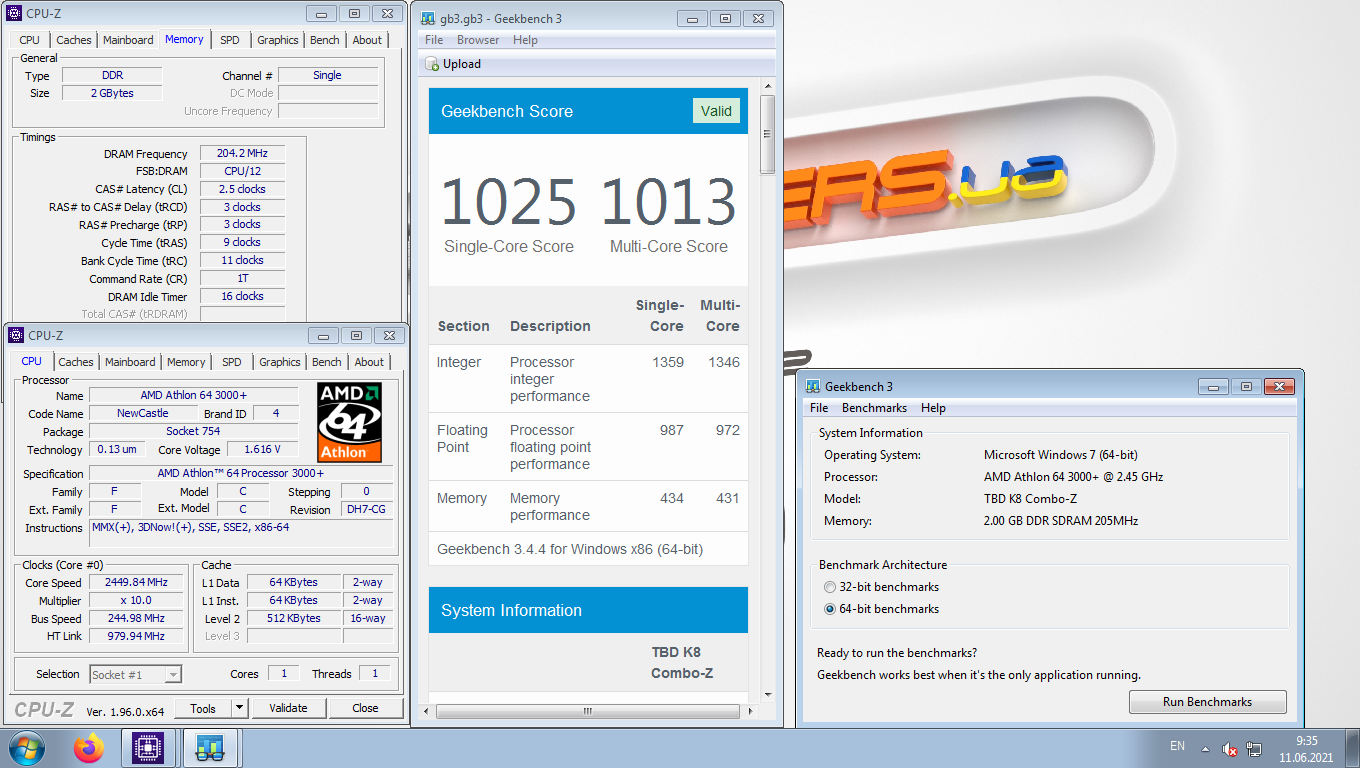Open File menu in Geekbench 3 window

(x=819, y=408)
